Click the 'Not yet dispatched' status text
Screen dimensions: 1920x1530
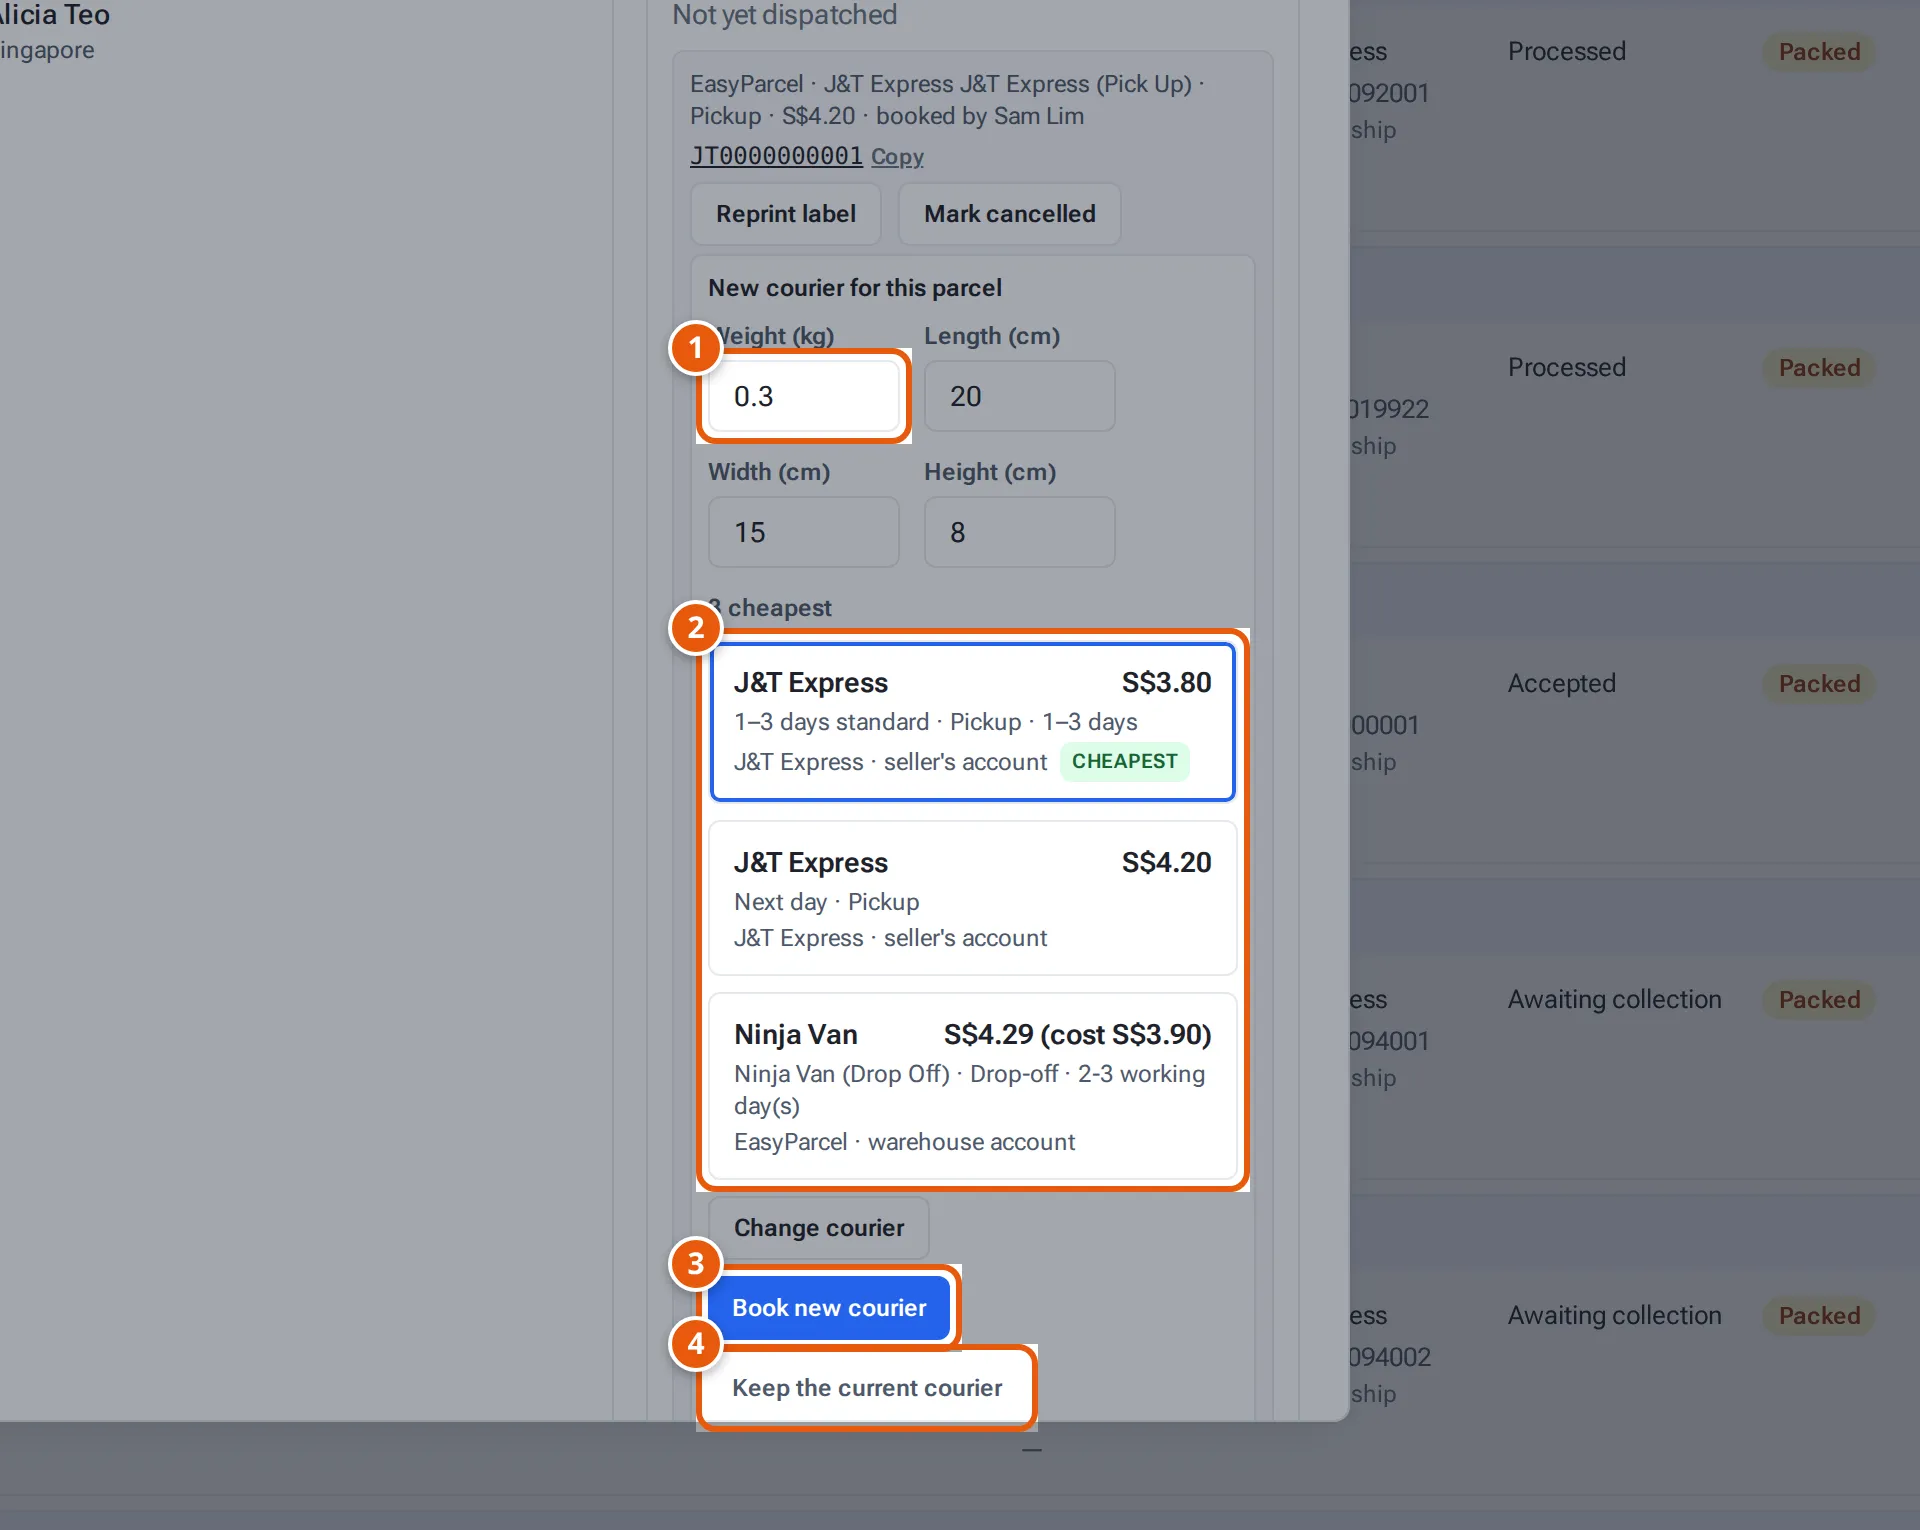784,15
